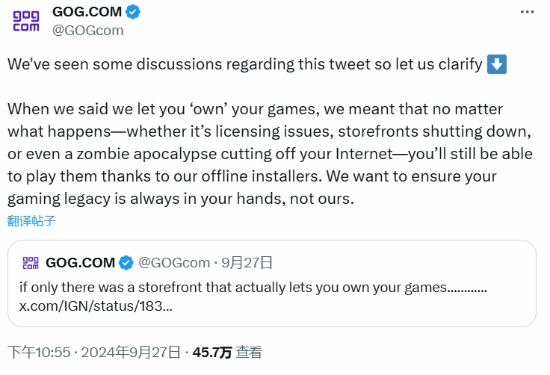550x375 pixels.
Task: Click the 2024年9月27日 post date
Action: (131, 352)
